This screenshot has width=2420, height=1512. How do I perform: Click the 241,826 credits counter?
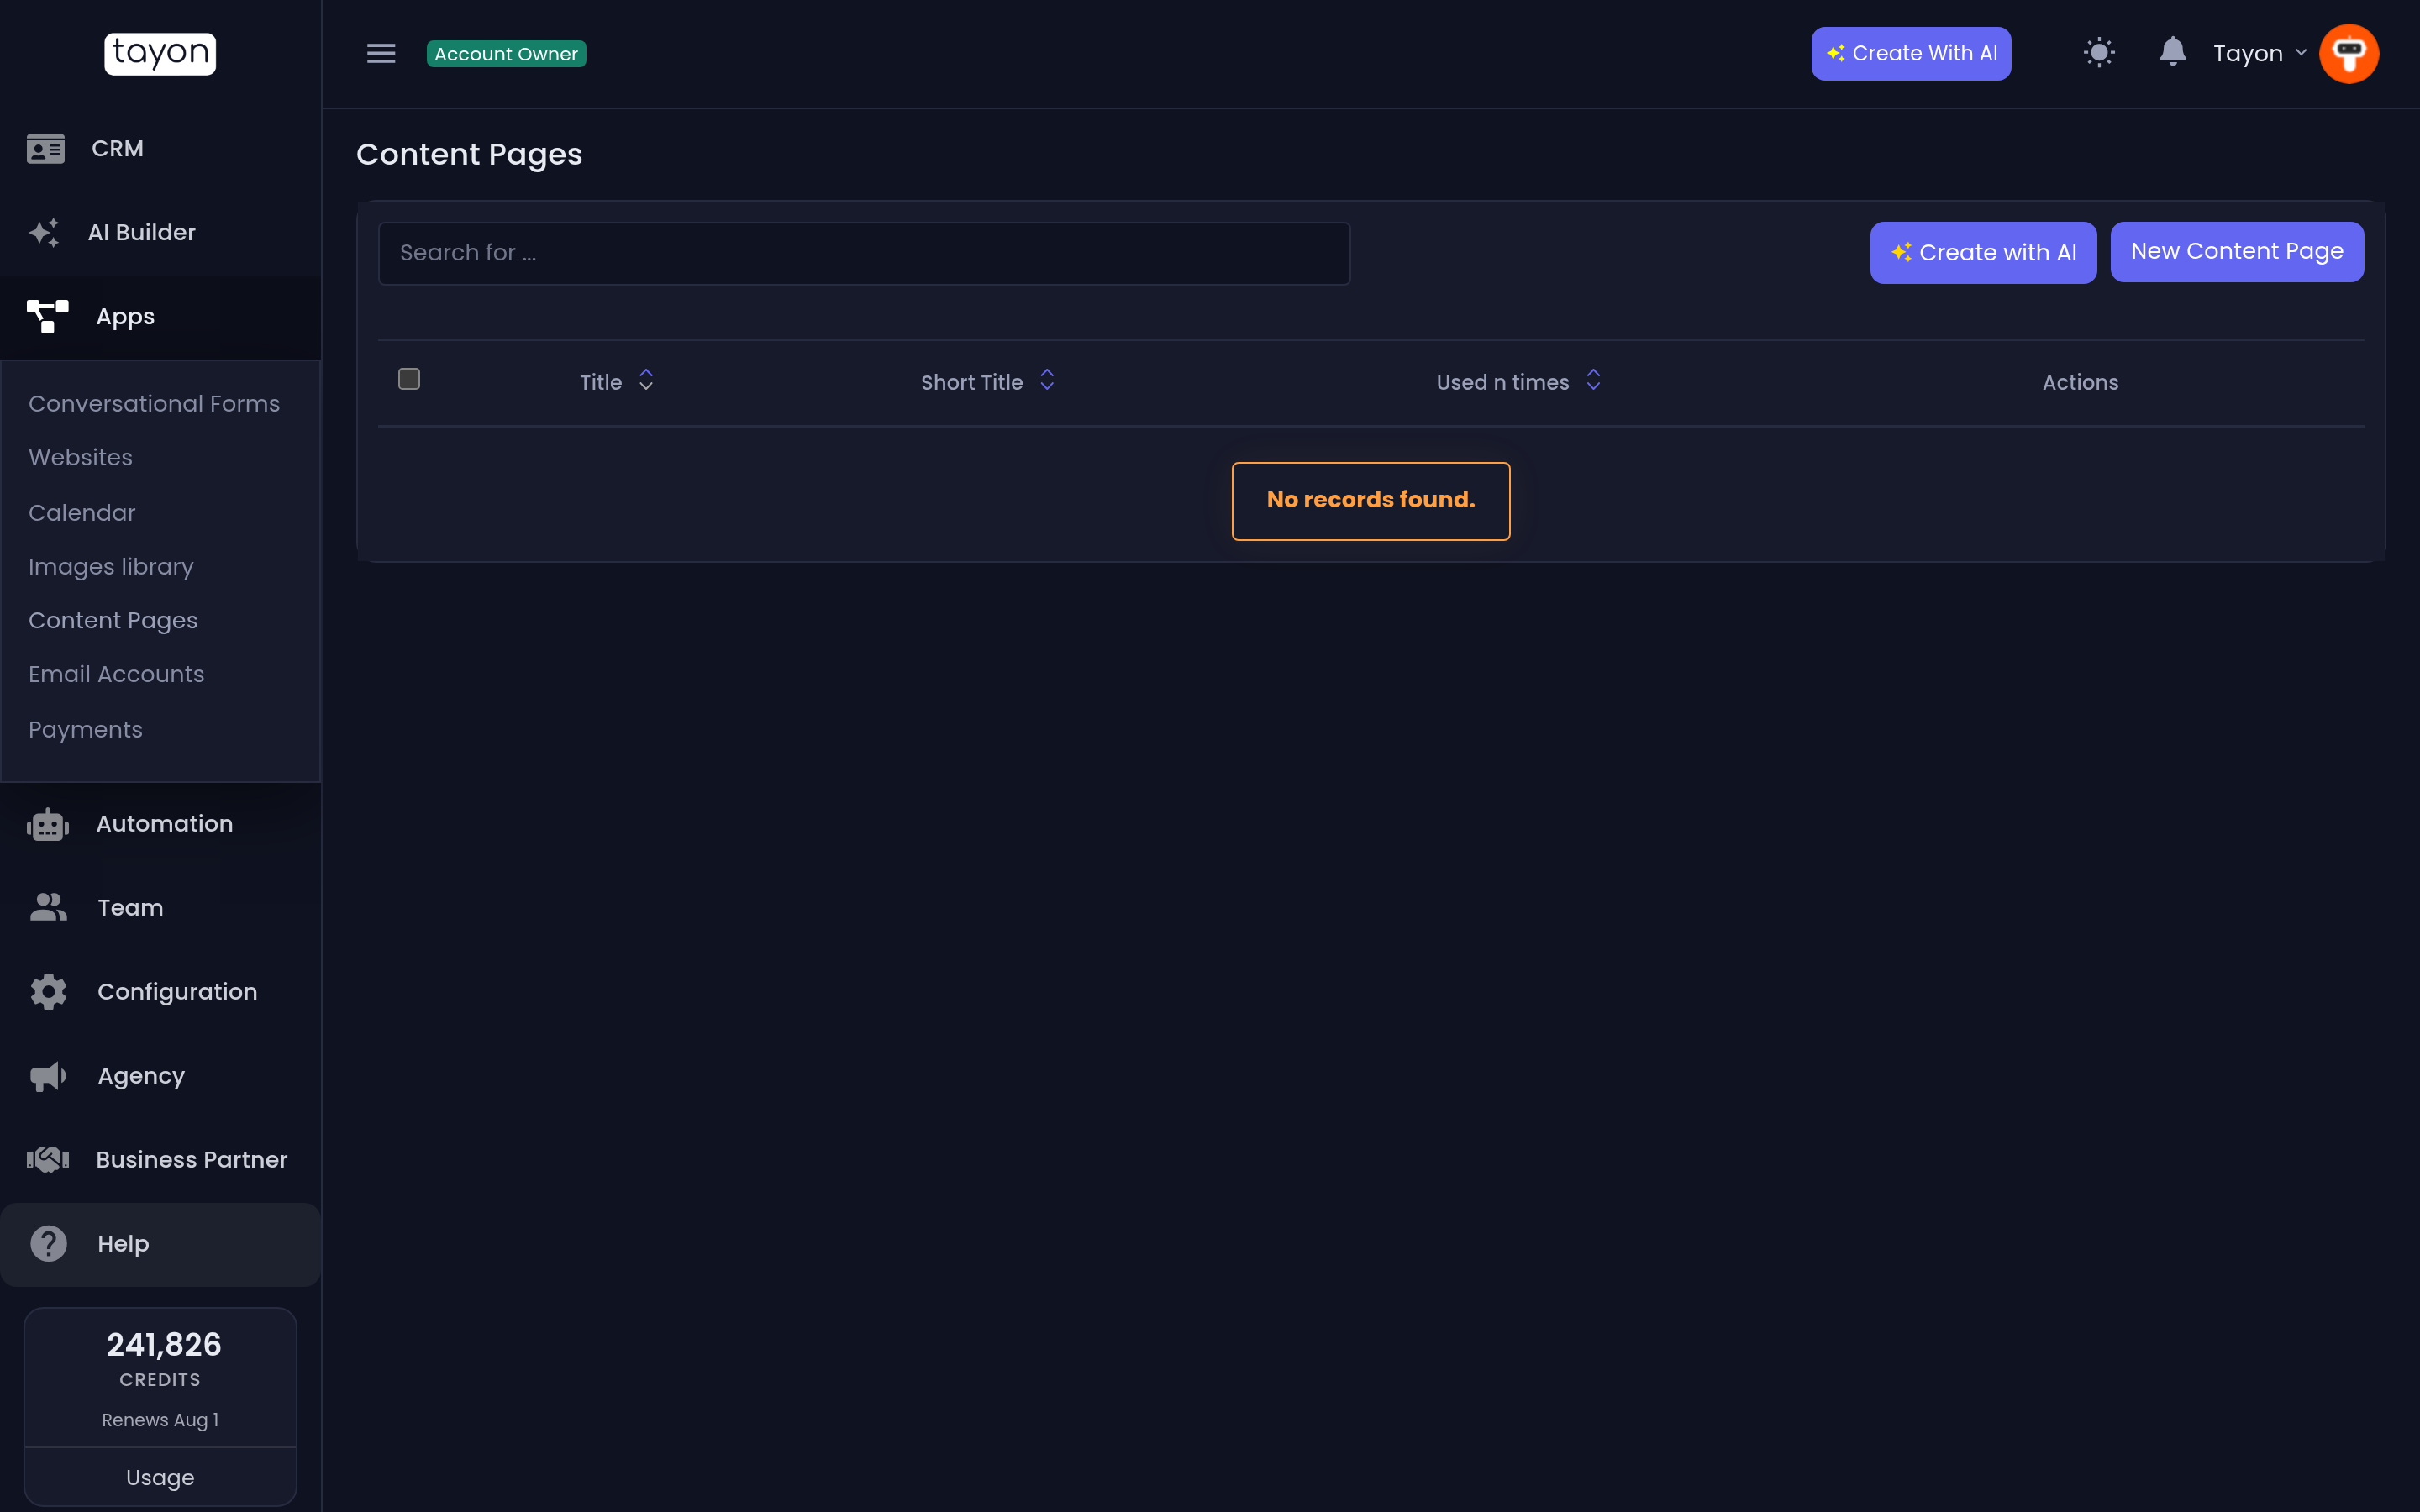(x=164, y=1345)
